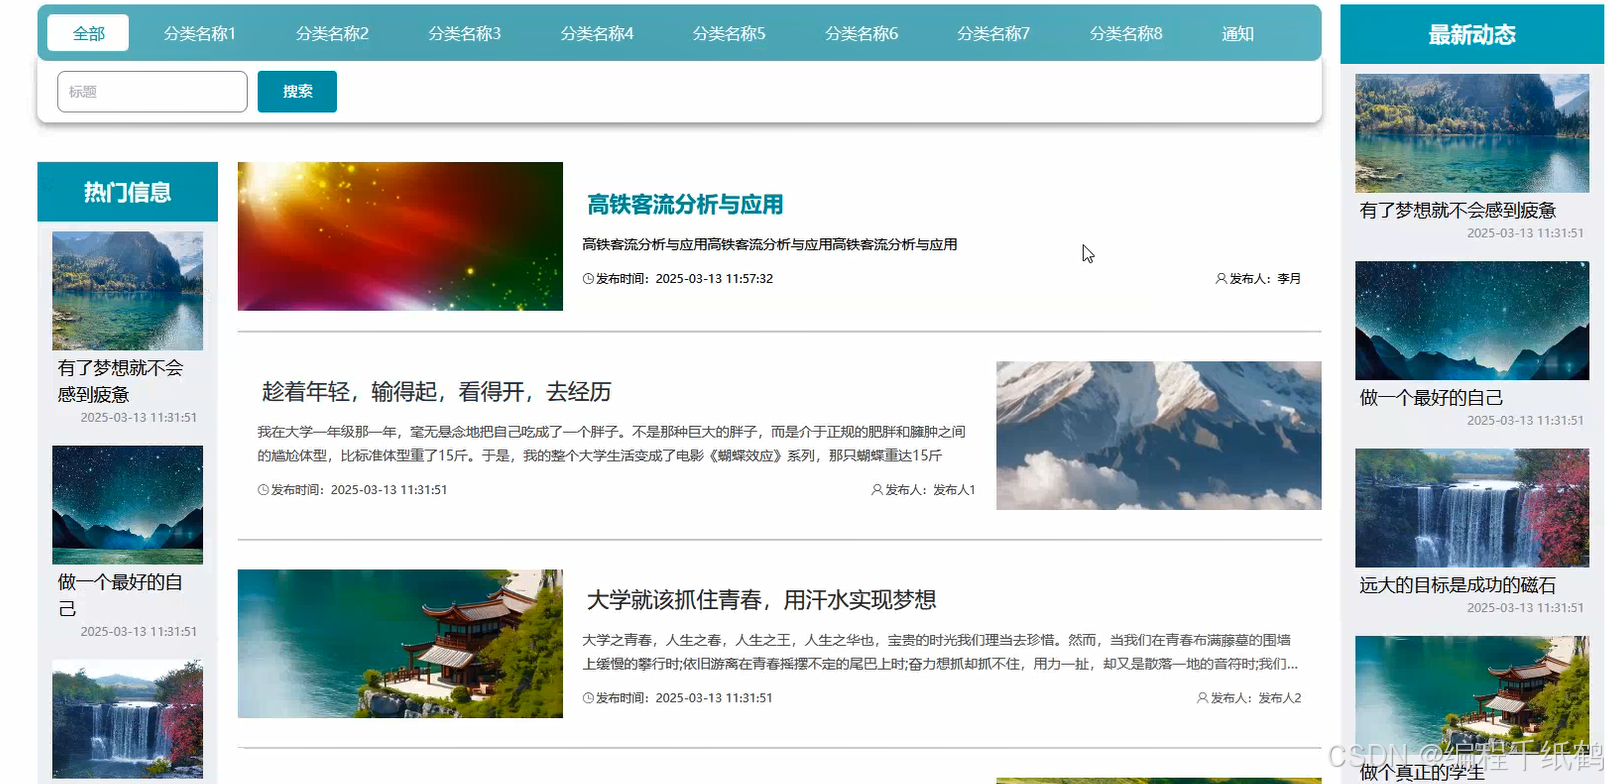Open 热门信息 title 有了梦想就不会感到疲惫

click(120, 381)
